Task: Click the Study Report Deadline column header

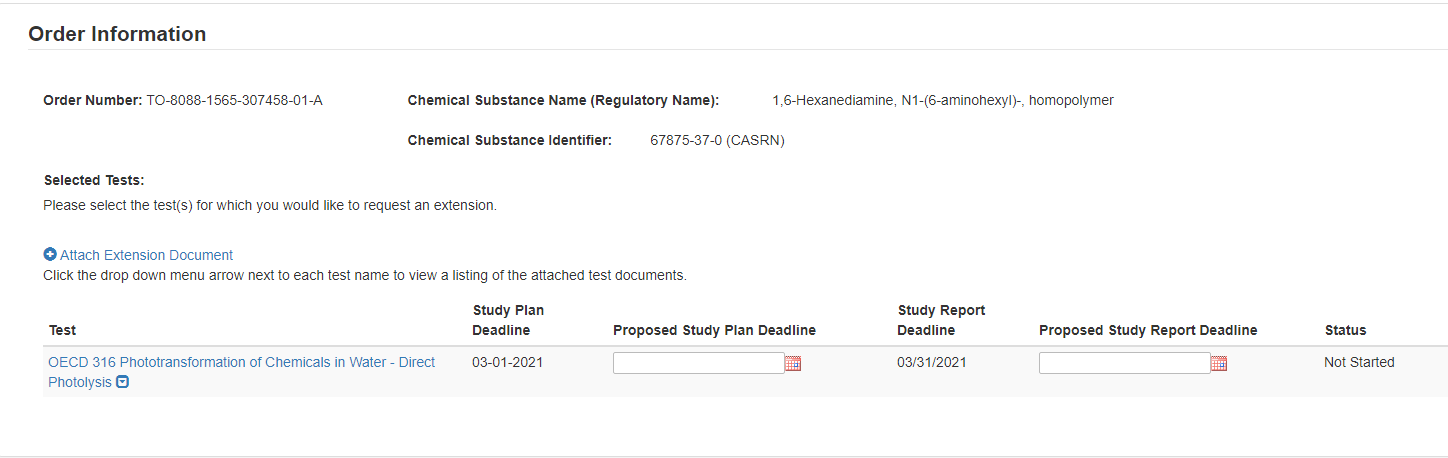Action: [x=941, y=320]
